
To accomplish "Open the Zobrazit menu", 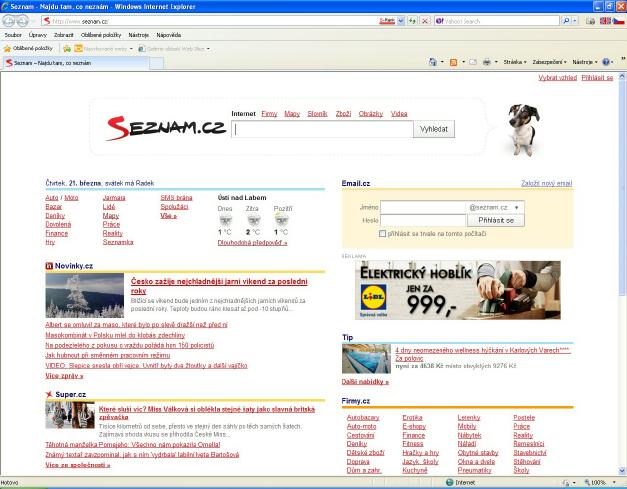I will [x=64, y=35].
